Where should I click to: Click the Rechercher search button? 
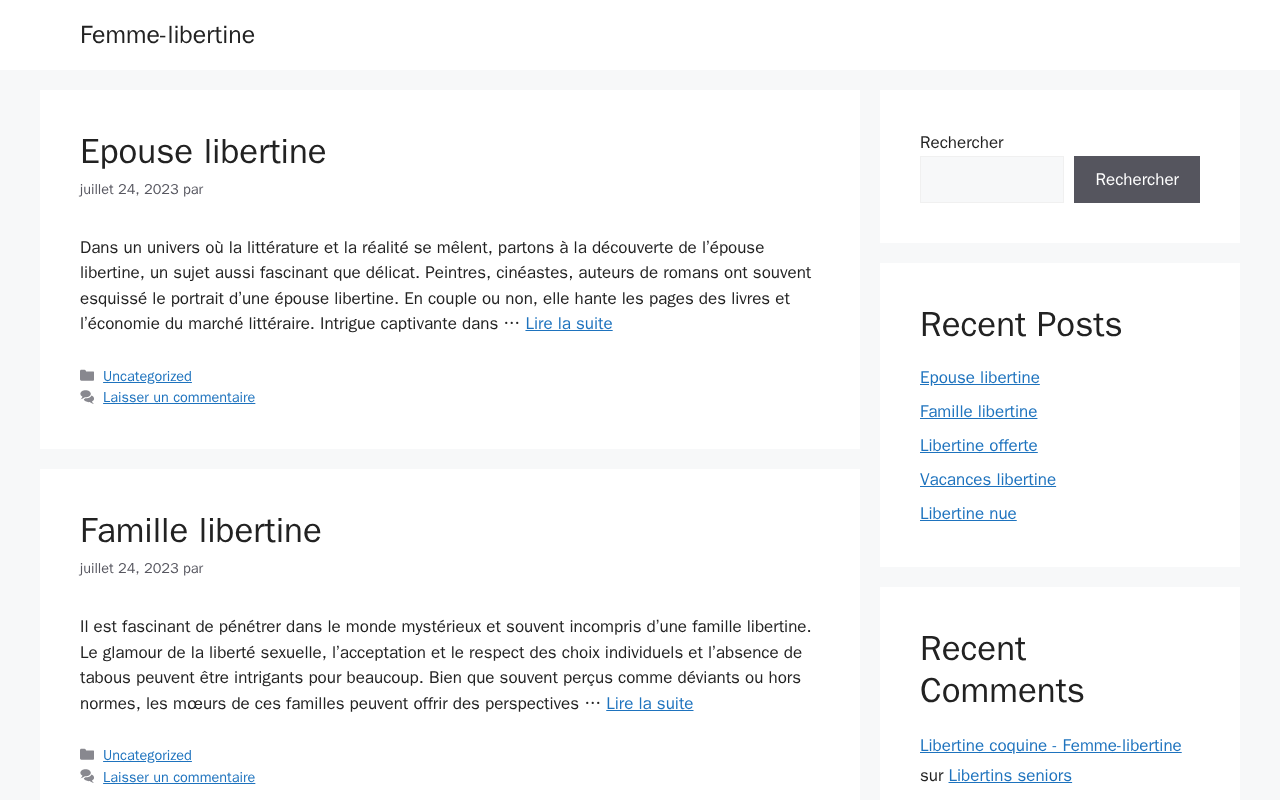pyautogui.click(x=1137, y=179)
